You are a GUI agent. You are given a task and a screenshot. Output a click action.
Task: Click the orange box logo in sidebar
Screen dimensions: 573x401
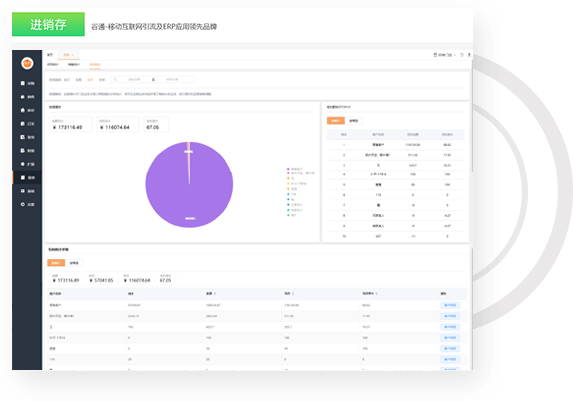pyautogui.click(x=27, y=63)
